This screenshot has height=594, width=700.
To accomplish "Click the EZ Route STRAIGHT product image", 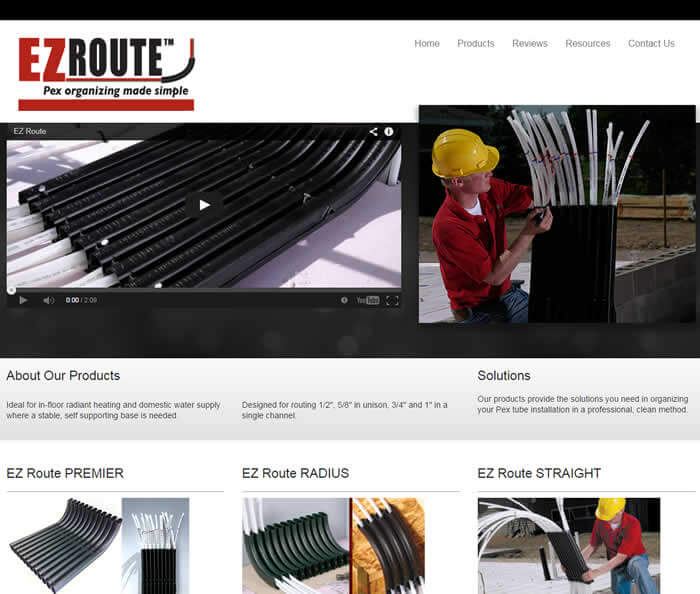I will [x=569, y=546].
